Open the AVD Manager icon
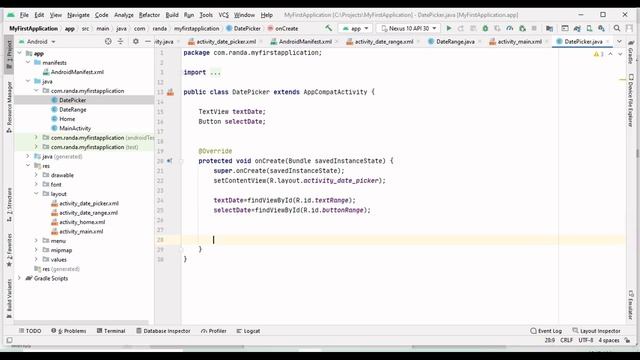This screenshot has height=360, width=640. (589, 28)
